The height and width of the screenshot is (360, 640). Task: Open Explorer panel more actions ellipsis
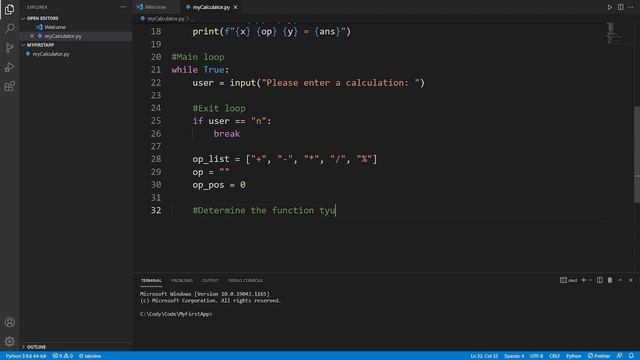[x=123, y=7]
